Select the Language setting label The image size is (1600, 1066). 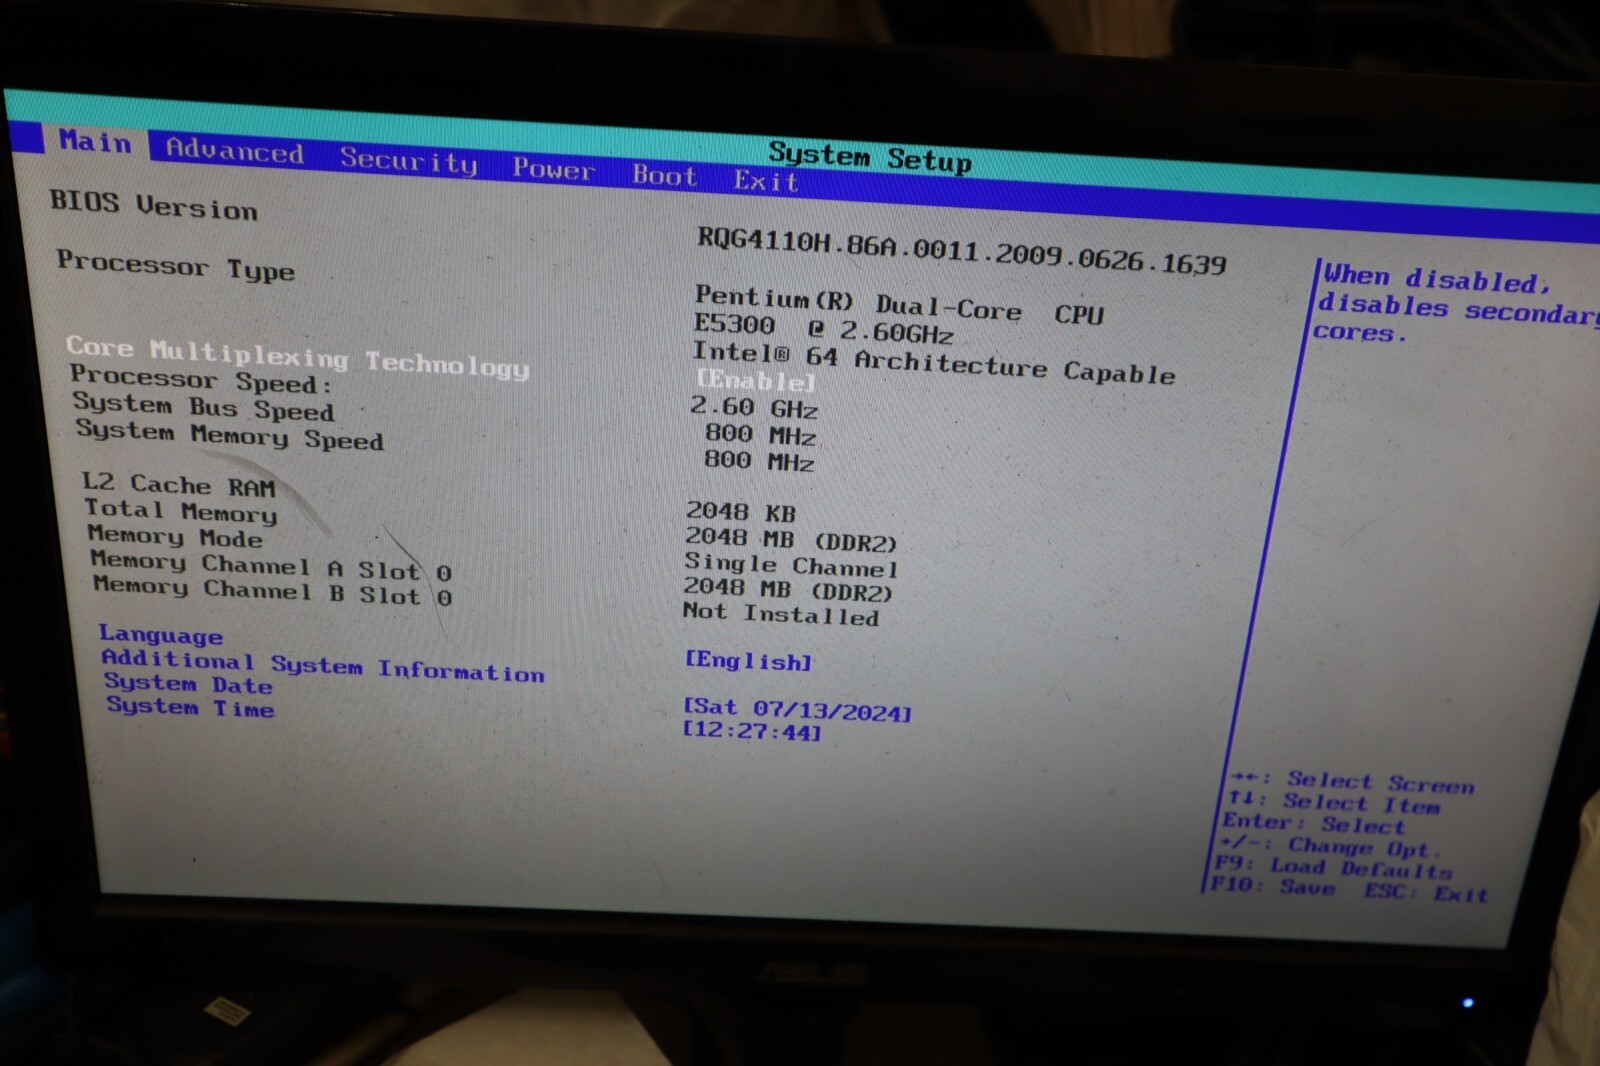click(160, 635)
